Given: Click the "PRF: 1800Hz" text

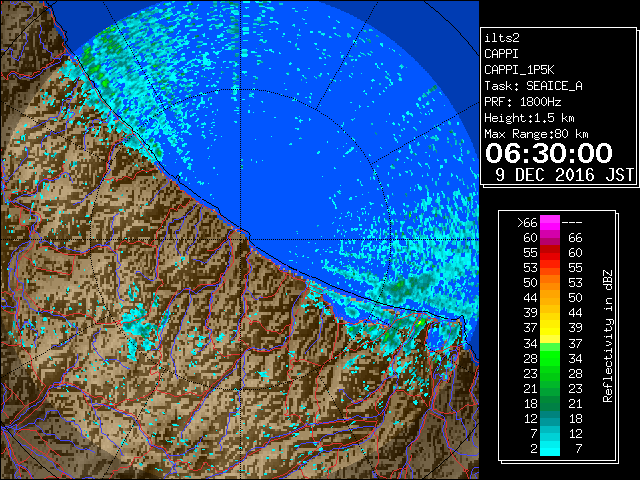Looking at the screenshot, I should 522,102.
